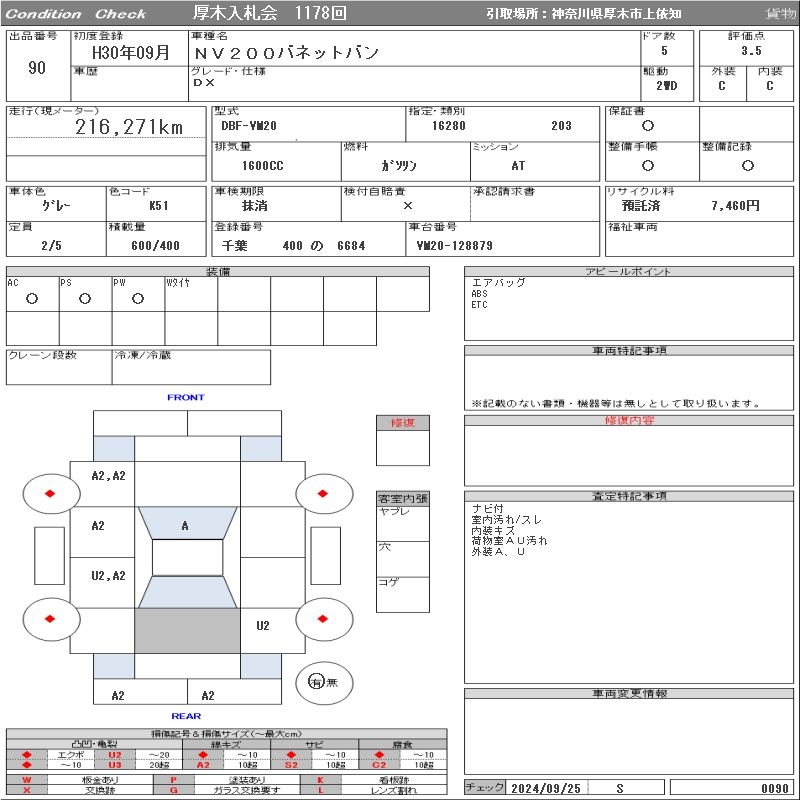Click the 外装 grade C
Image resolution: width=800 pixels, height=800 pixels.
[x=721, y=86]
